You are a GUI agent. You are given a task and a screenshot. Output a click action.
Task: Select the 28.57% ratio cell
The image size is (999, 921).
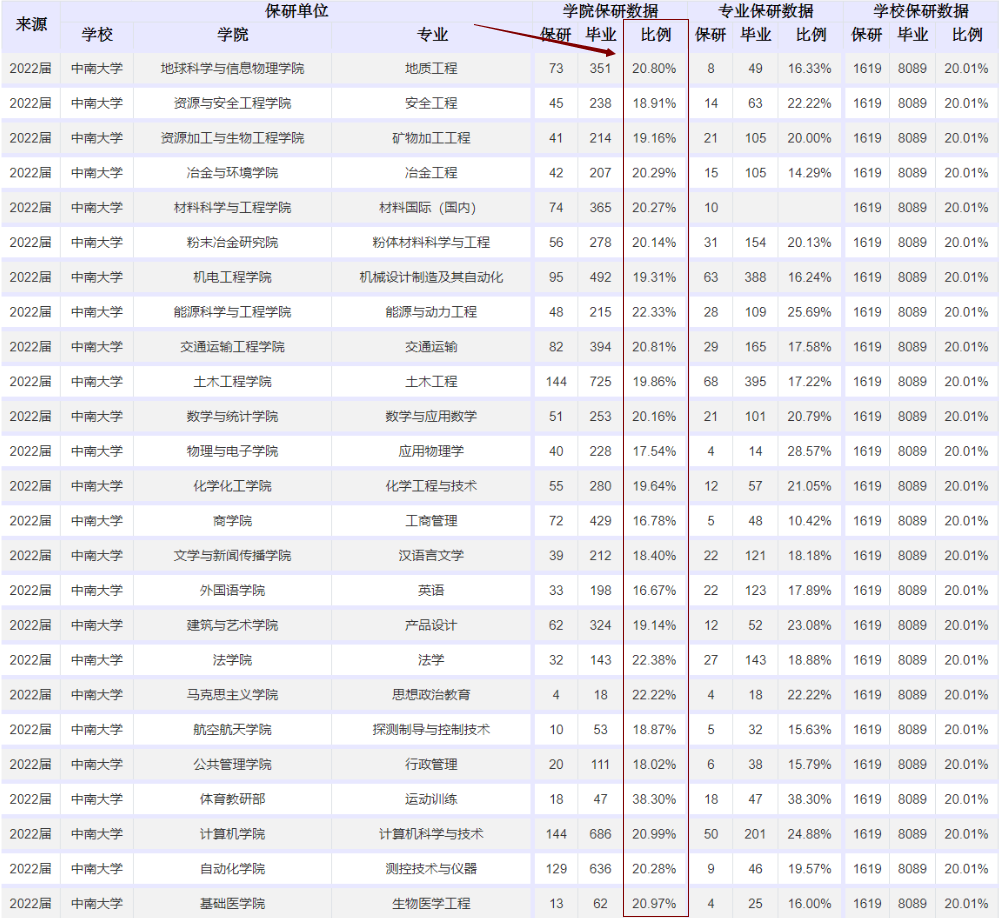(x=809, y=451)
